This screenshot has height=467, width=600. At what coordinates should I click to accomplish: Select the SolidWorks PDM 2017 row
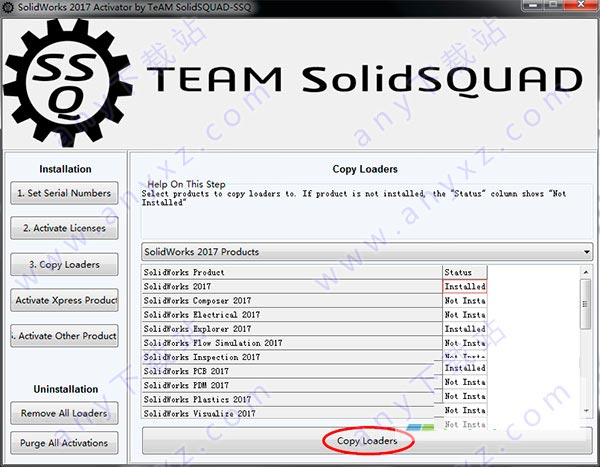coord(292,385)
